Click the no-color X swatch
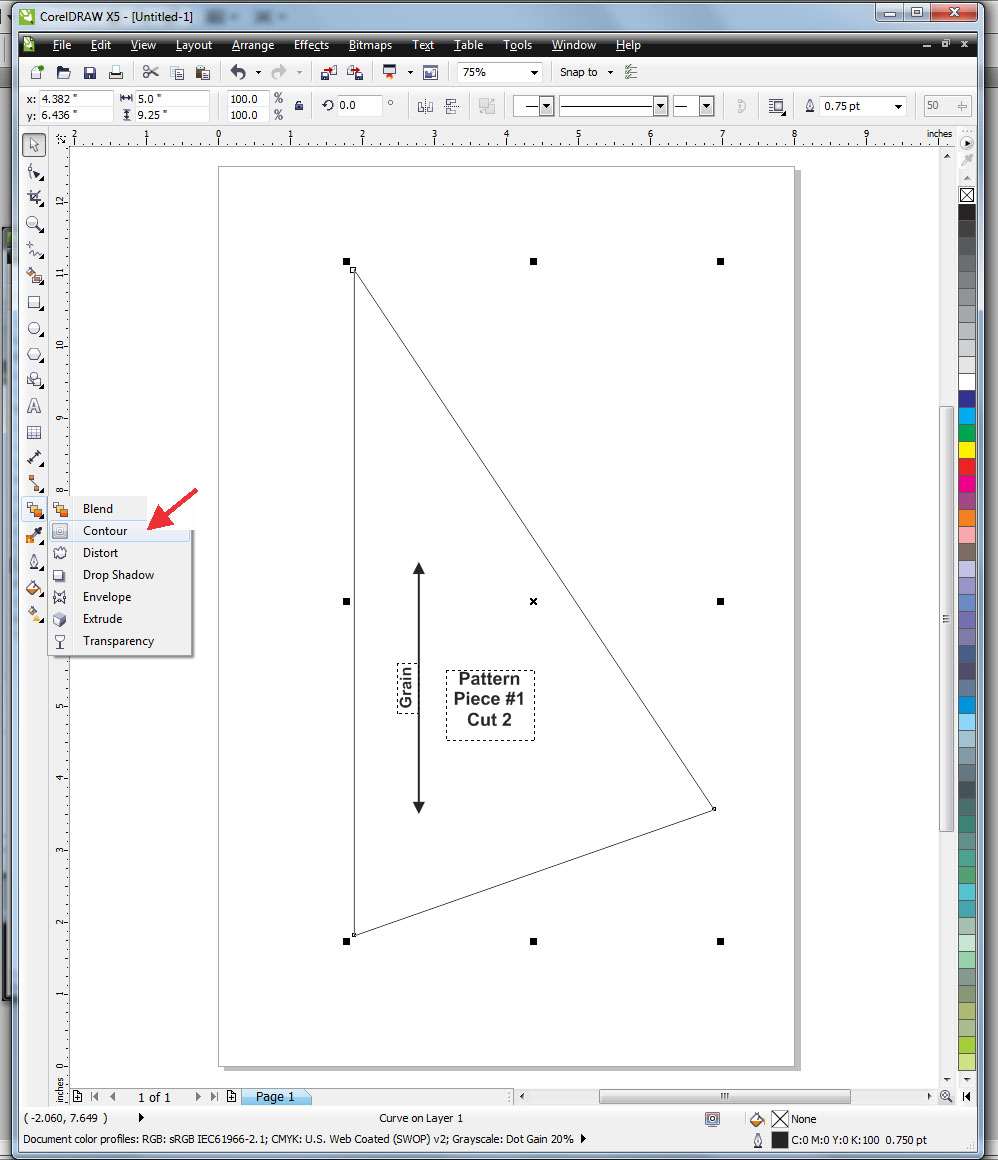This screenshot has height=1160, width=998. [966, 195]
